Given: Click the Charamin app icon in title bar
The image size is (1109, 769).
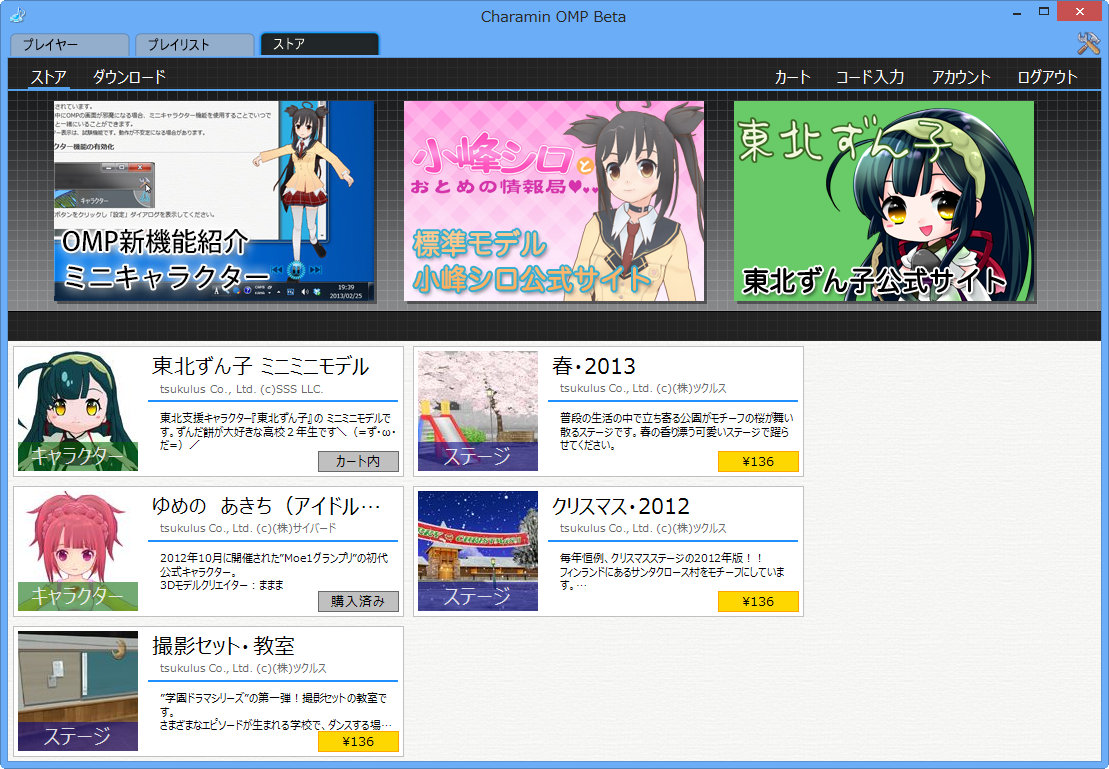Looking at the screenshot, I should [x=18, y=13].
